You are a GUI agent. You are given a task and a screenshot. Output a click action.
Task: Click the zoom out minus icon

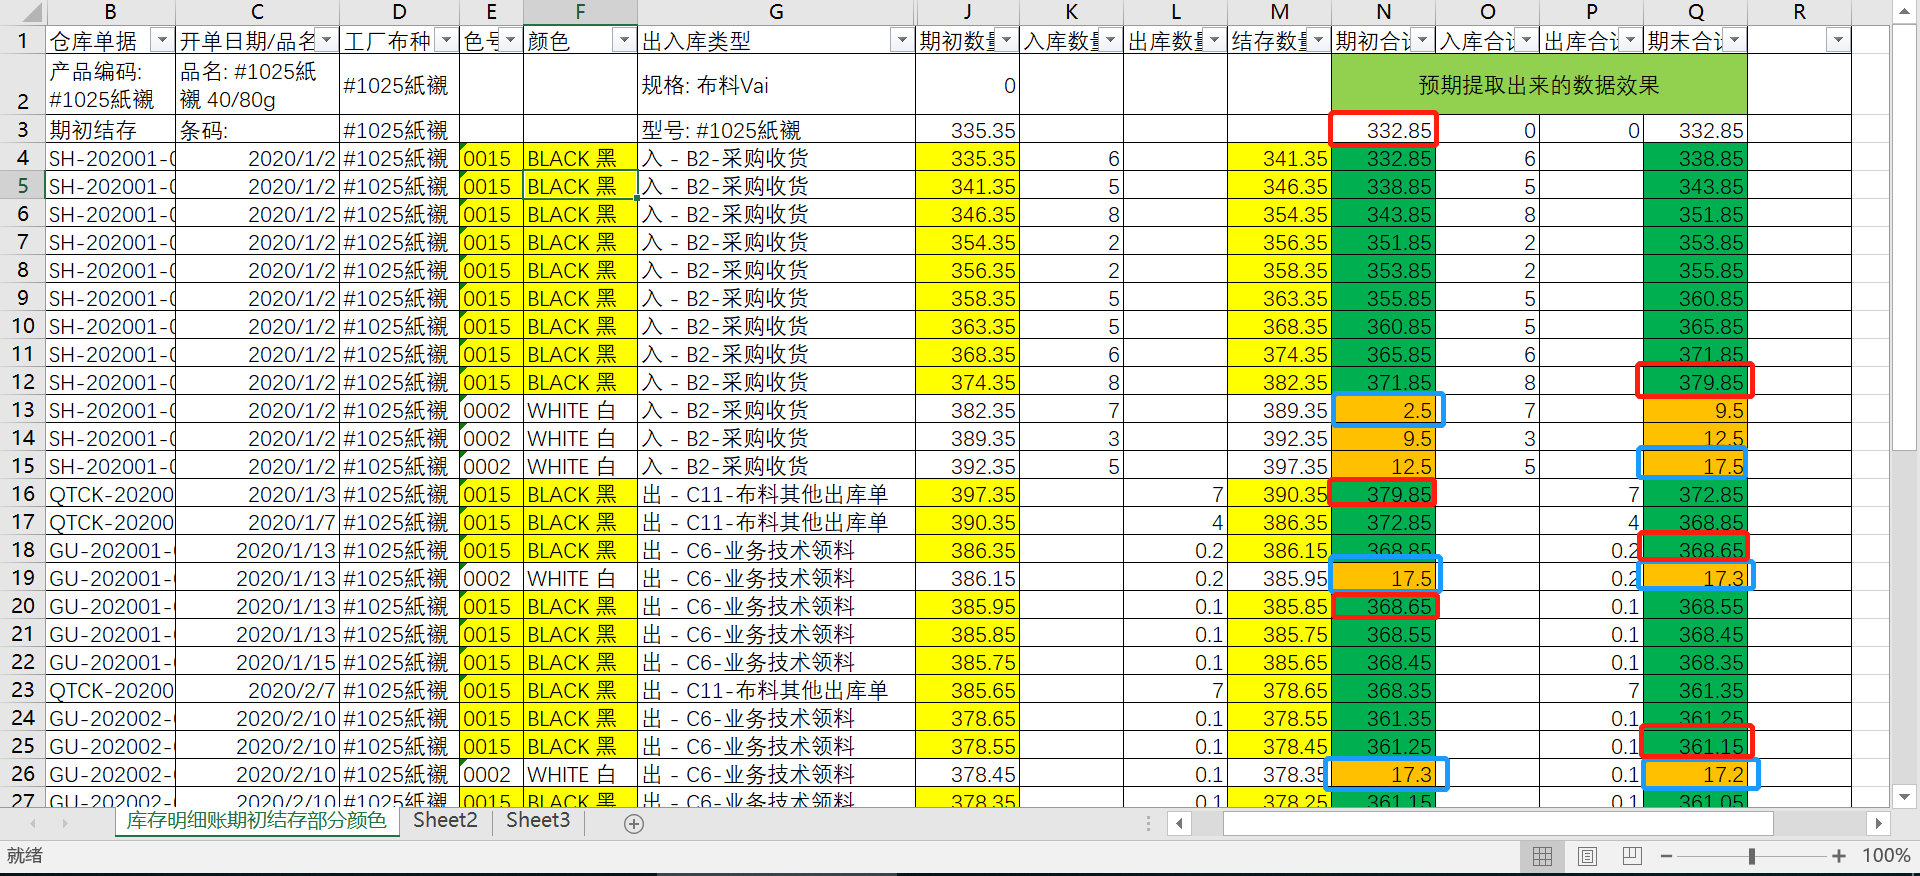(1666, 856)
